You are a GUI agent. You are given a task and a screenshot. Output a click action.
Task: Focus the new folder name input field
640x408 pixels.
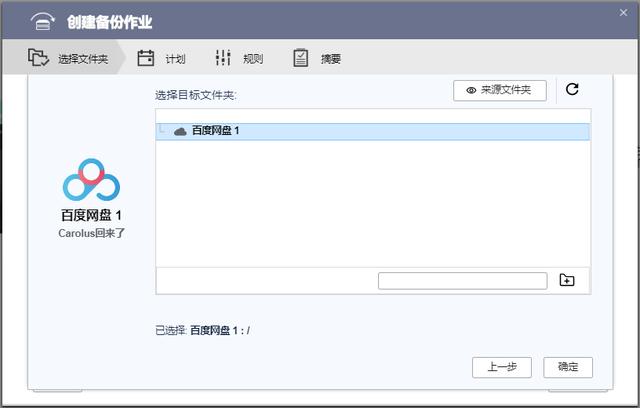click(462, 281)
